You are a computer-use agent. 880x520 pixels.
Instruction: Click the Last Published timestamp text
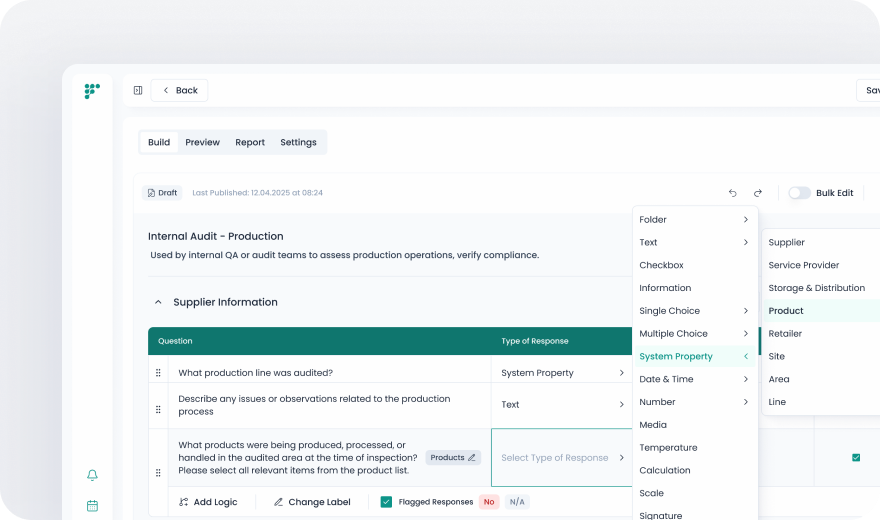(258, 193)
